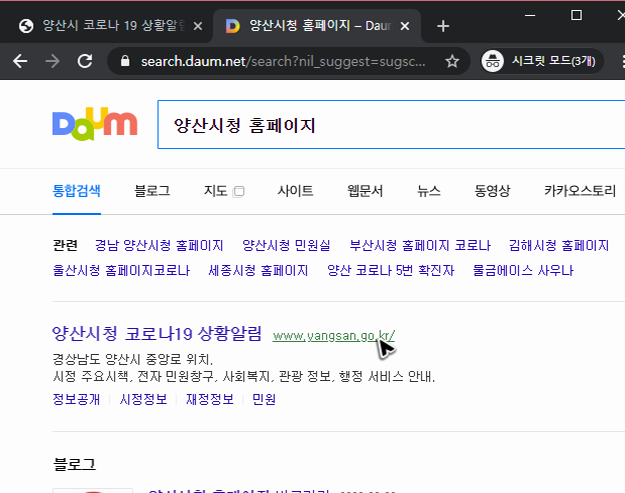The image size is (625, 493).
Task: Open a new browser tab
Action: [x=443, y=26]
